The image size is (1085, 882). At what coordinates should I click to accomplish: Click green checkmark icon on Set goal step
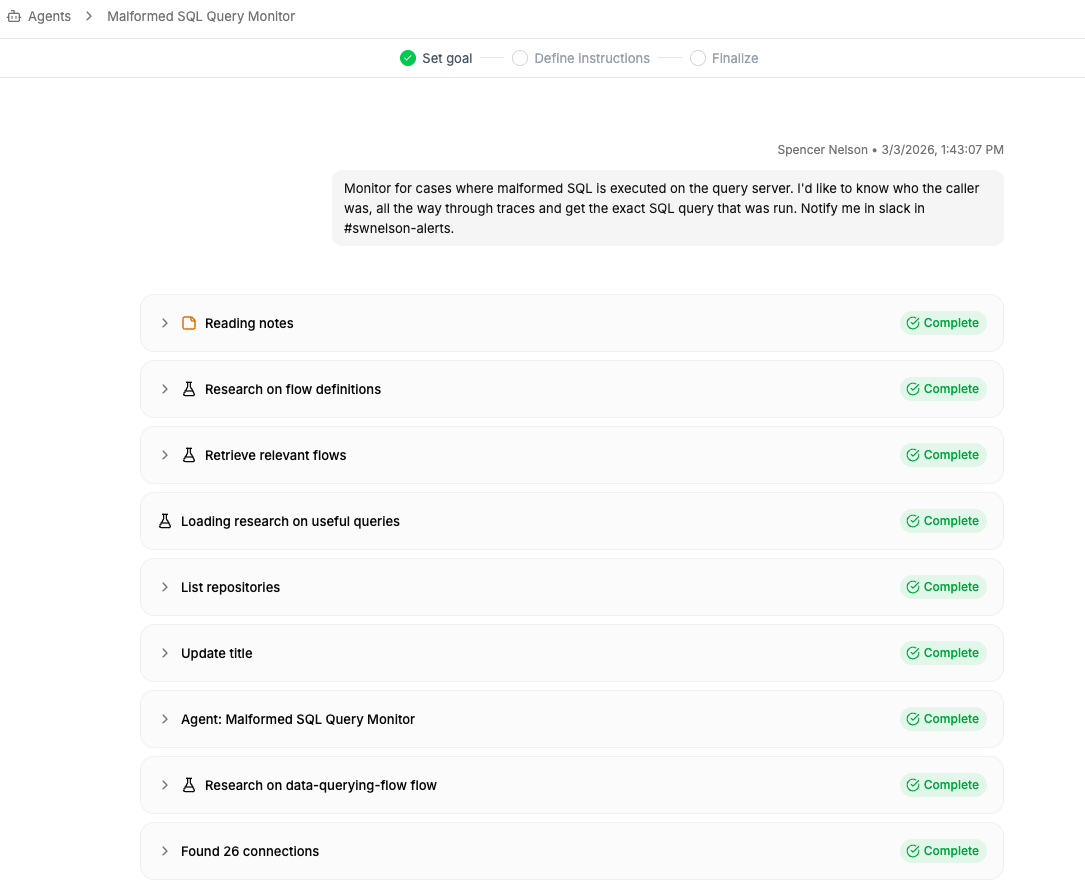pos(407,58)
